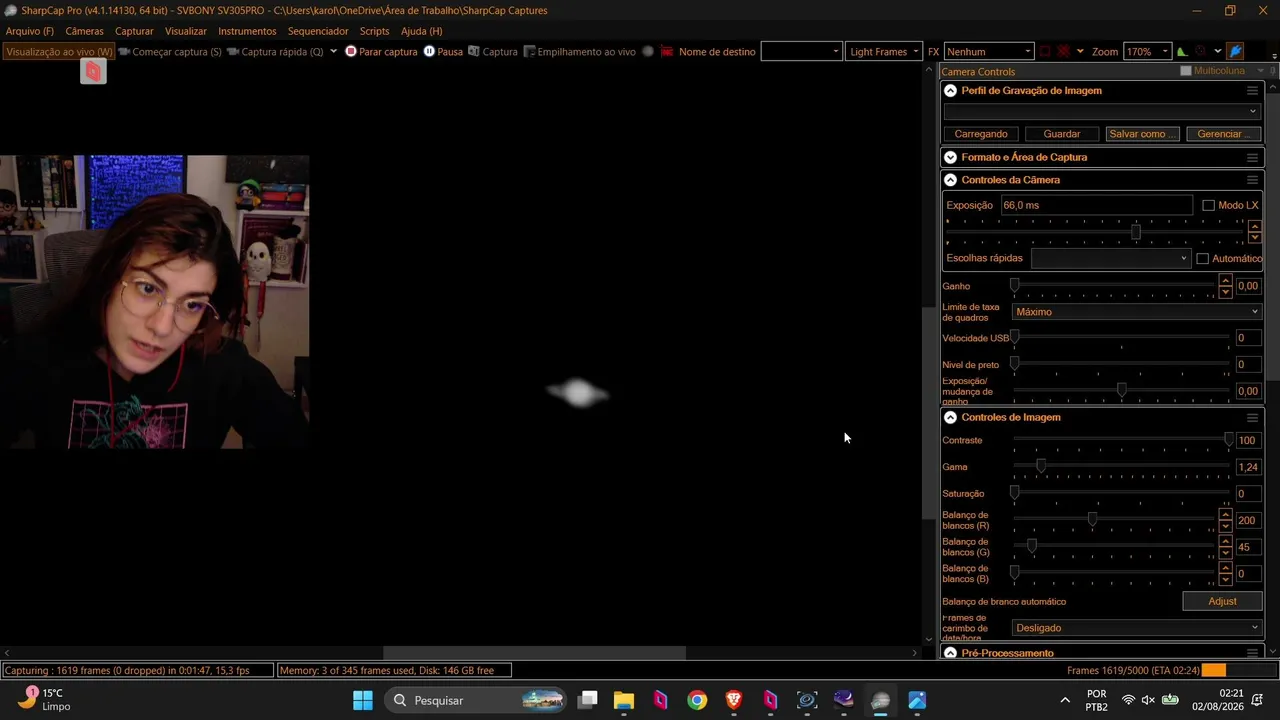Click the Salvar como button

coord(1143,134)
